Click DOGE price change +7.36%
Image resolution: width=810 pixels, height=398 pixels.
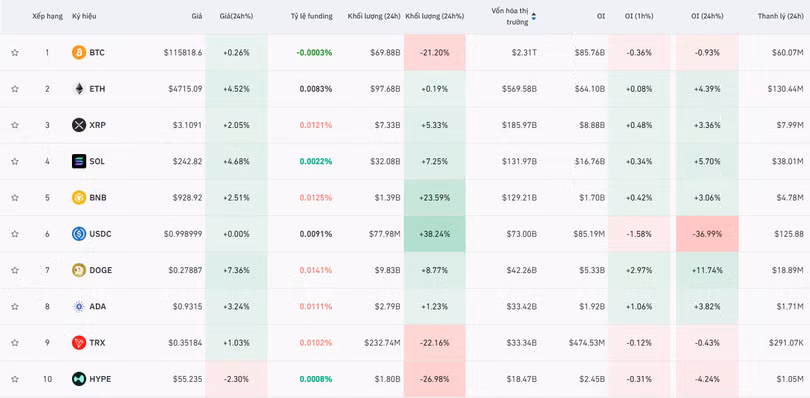(x=236, y=270)
